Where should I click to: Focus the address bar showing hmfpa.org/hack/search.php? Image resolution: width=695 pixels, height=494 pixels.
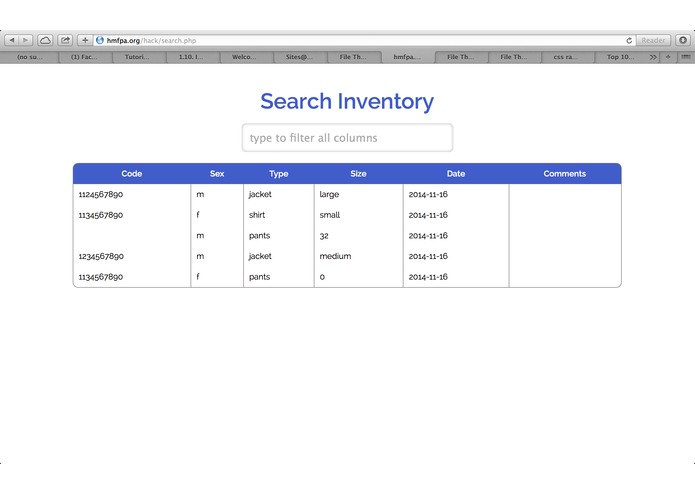[363, 40]
